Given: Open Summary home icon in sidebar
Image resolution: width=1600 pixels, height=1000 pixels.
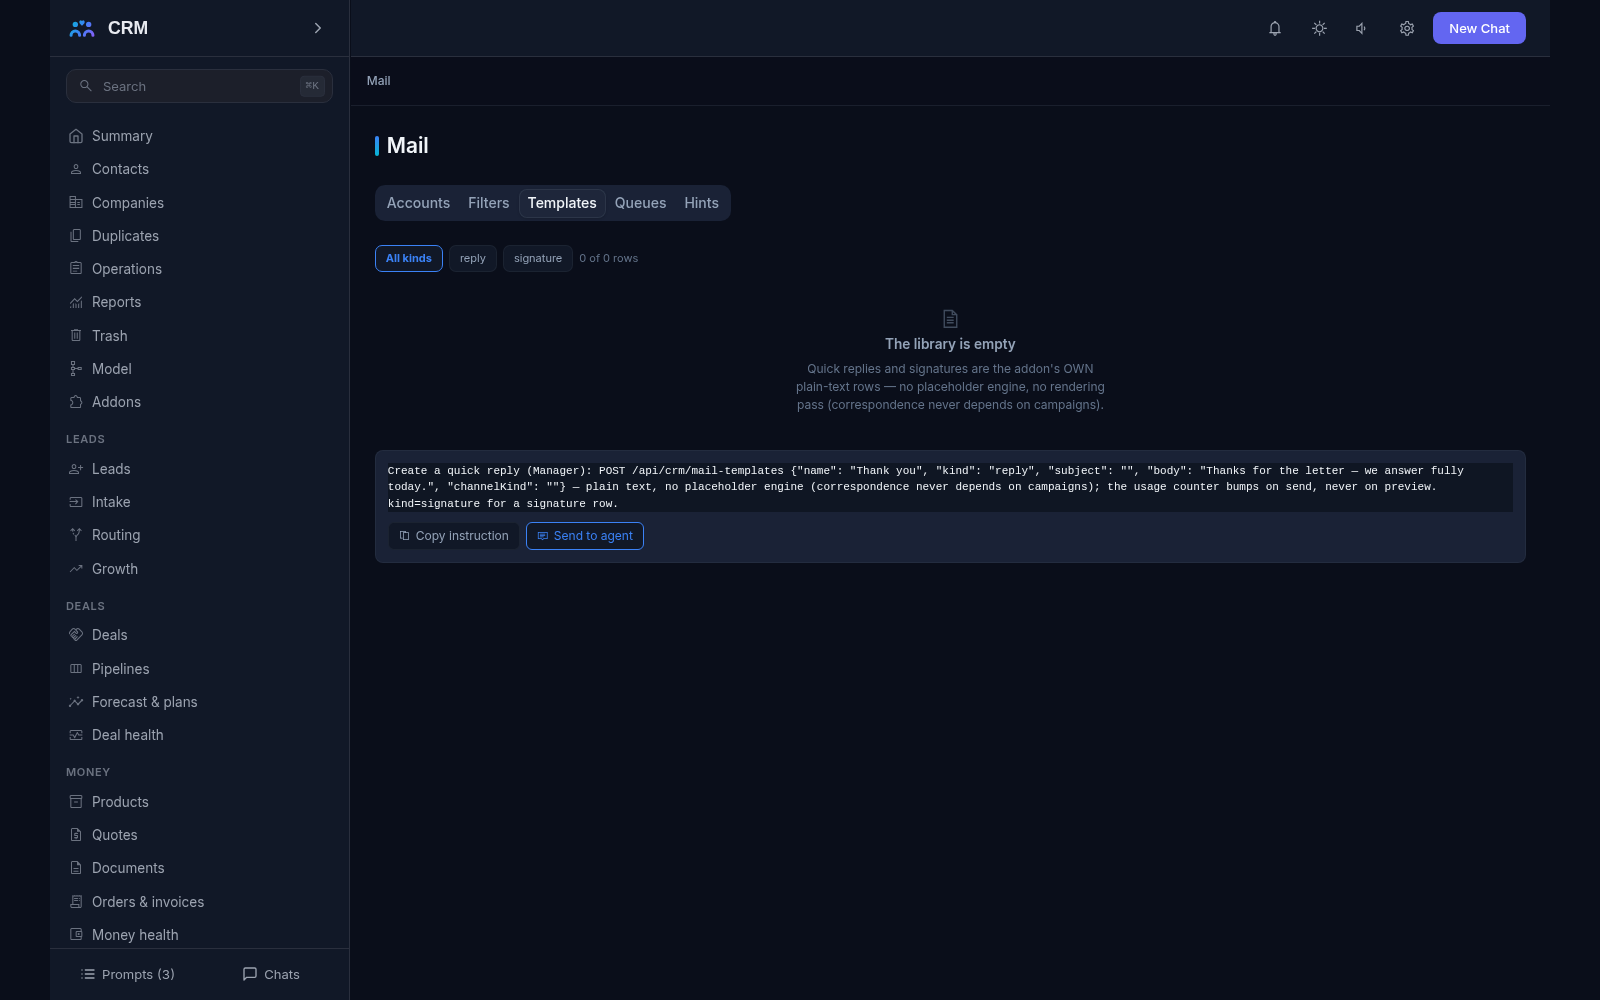Looking at the screenshot, I should coord(76,136).
